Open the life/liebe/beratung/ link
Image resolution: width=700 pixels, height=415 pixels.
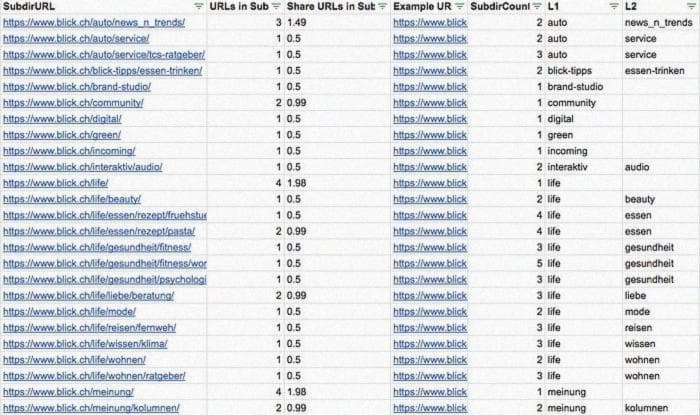(88, 295)
